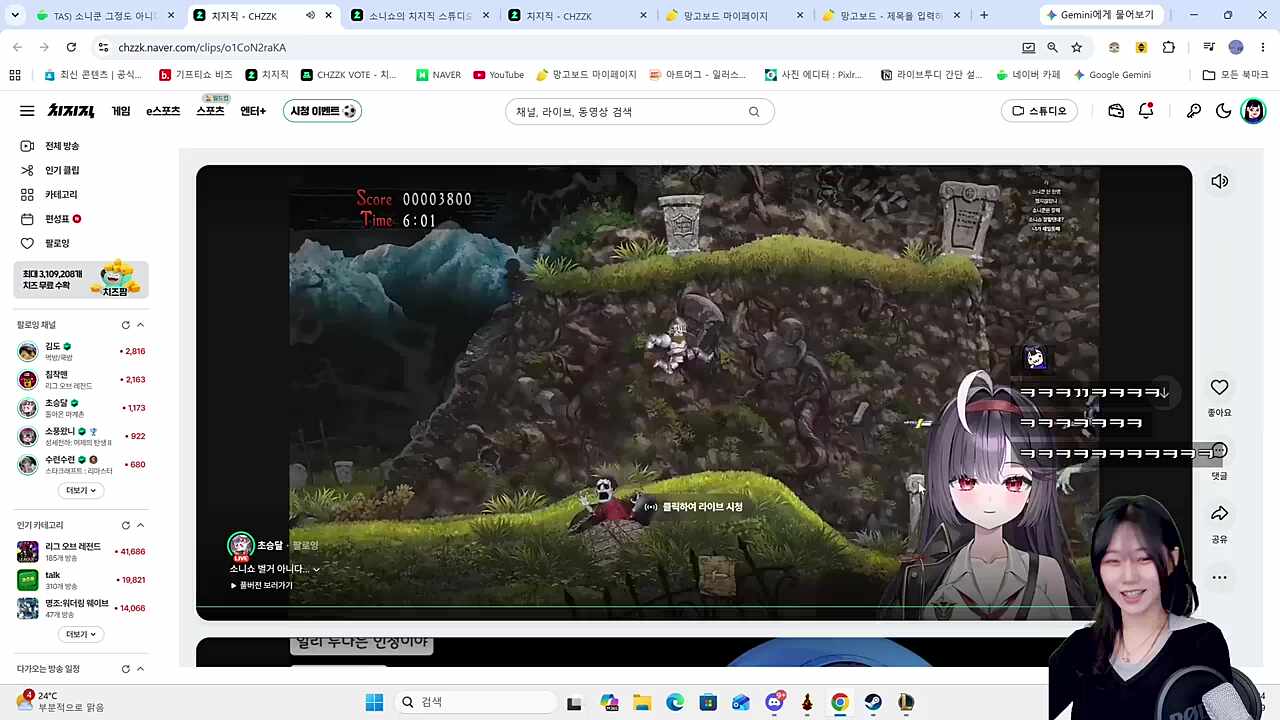Click 풀버전 보러가기 link on the clip
Image resolution: width=1280 pixels, height=720 pixels.
pos(262,585)
